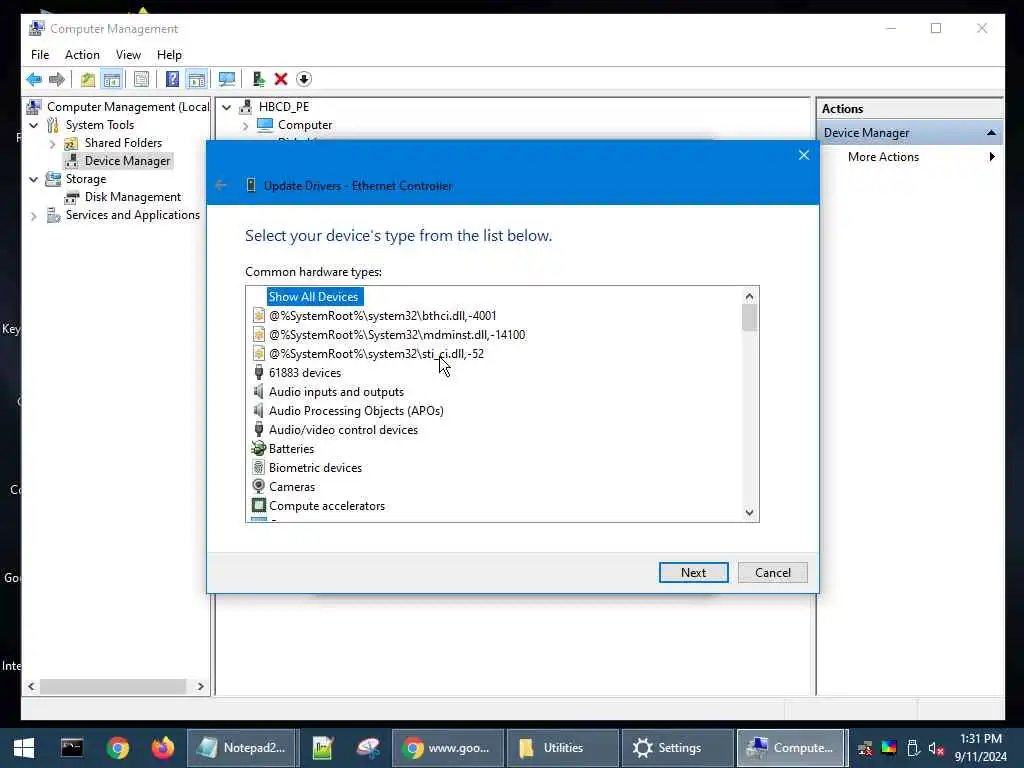Click the HBCD_PE computer name node
This screenshot has width=1024, height=768.
[x=283, y=107]
